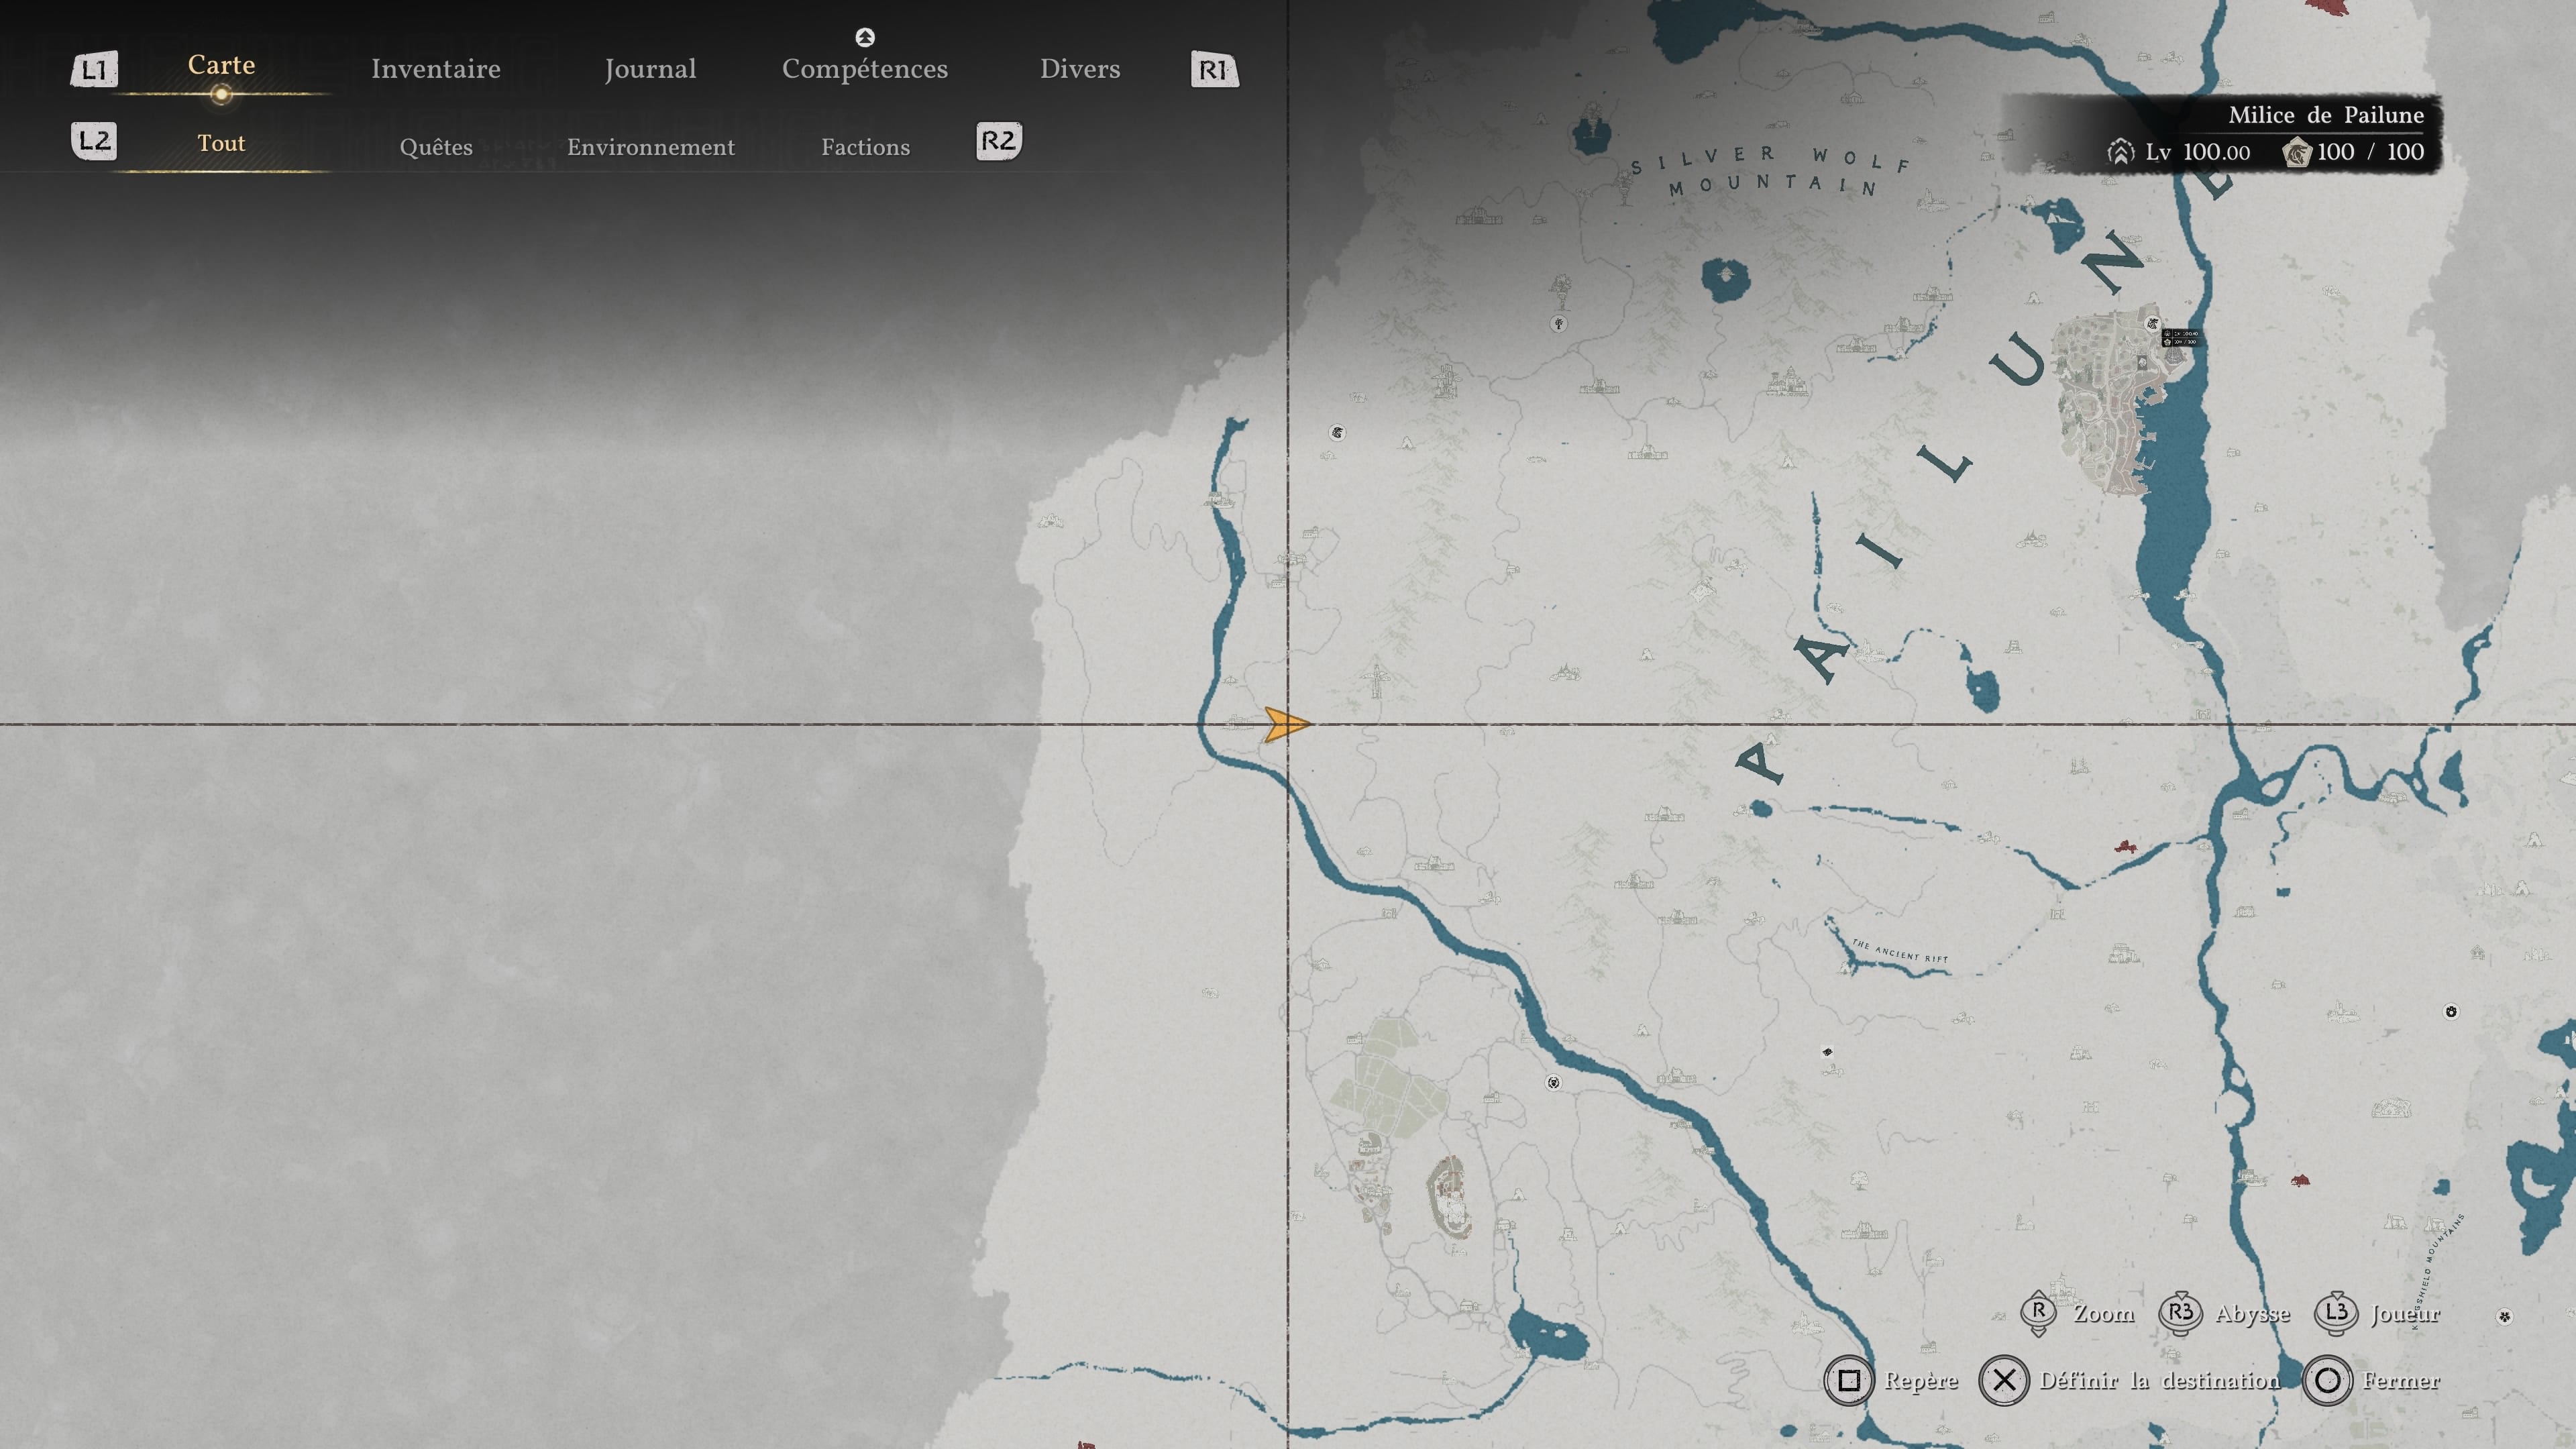
Task: Click the Zoom label
Action: point(2103,1313)
